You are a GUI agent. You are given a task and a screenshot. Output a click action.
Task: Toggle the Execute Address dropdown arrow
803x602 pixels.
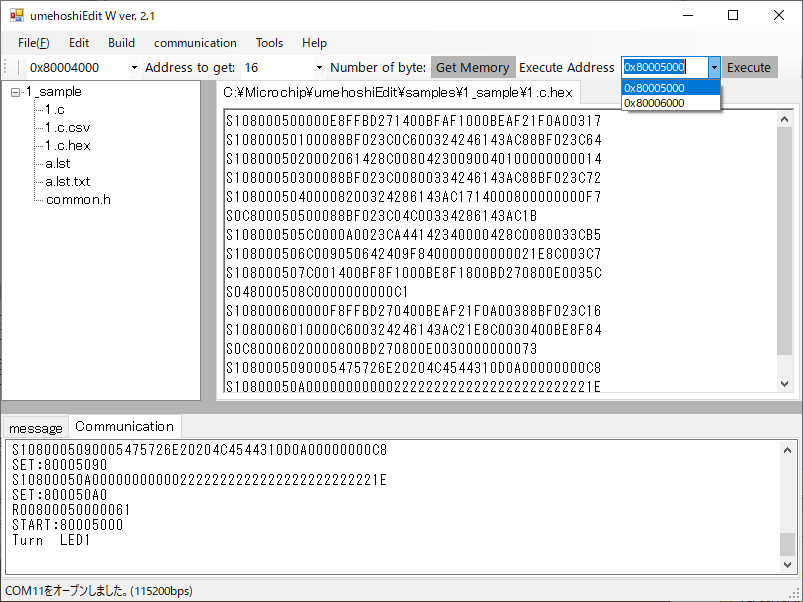tap(714, 68)
